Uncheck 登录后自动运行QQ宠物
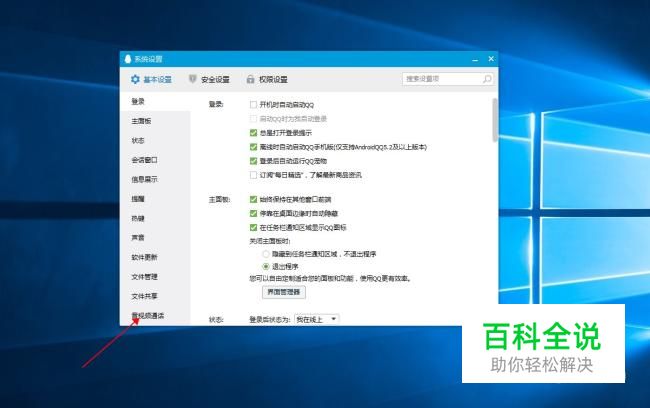650x408 pixels. 253,161
